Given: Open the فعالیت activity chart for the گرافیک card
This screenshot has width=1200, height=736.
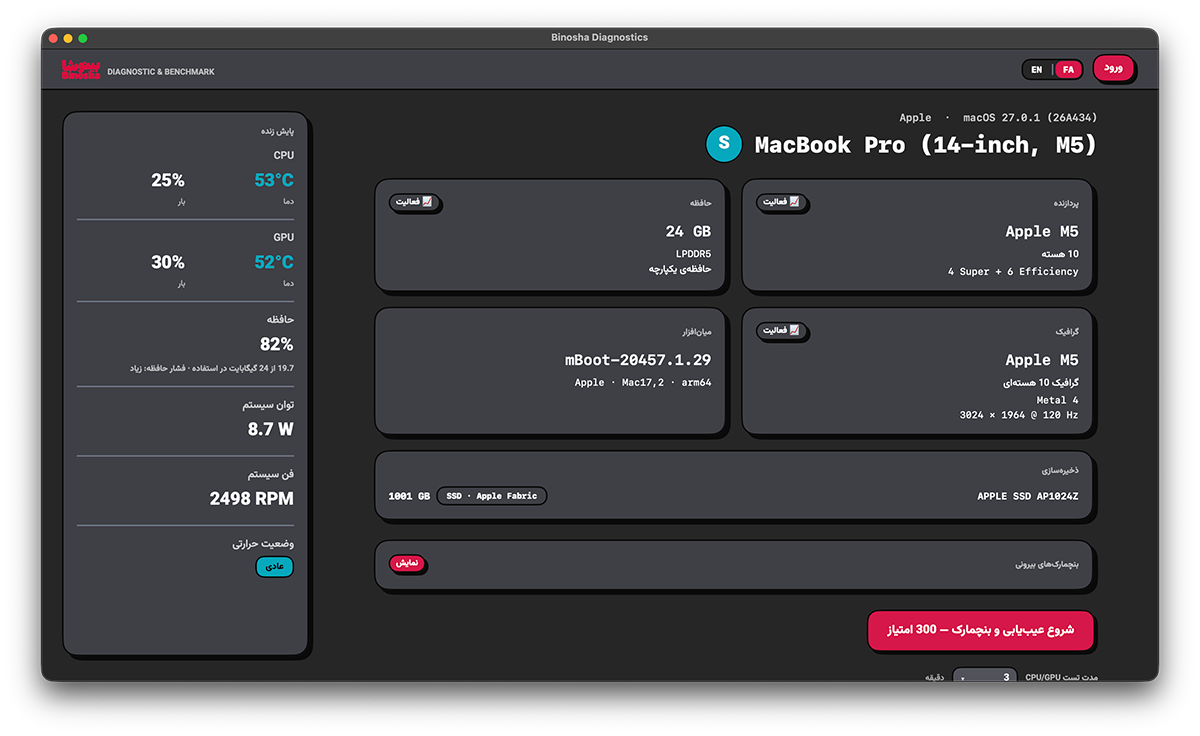Looking at the screenshot, I should (782, 330).
